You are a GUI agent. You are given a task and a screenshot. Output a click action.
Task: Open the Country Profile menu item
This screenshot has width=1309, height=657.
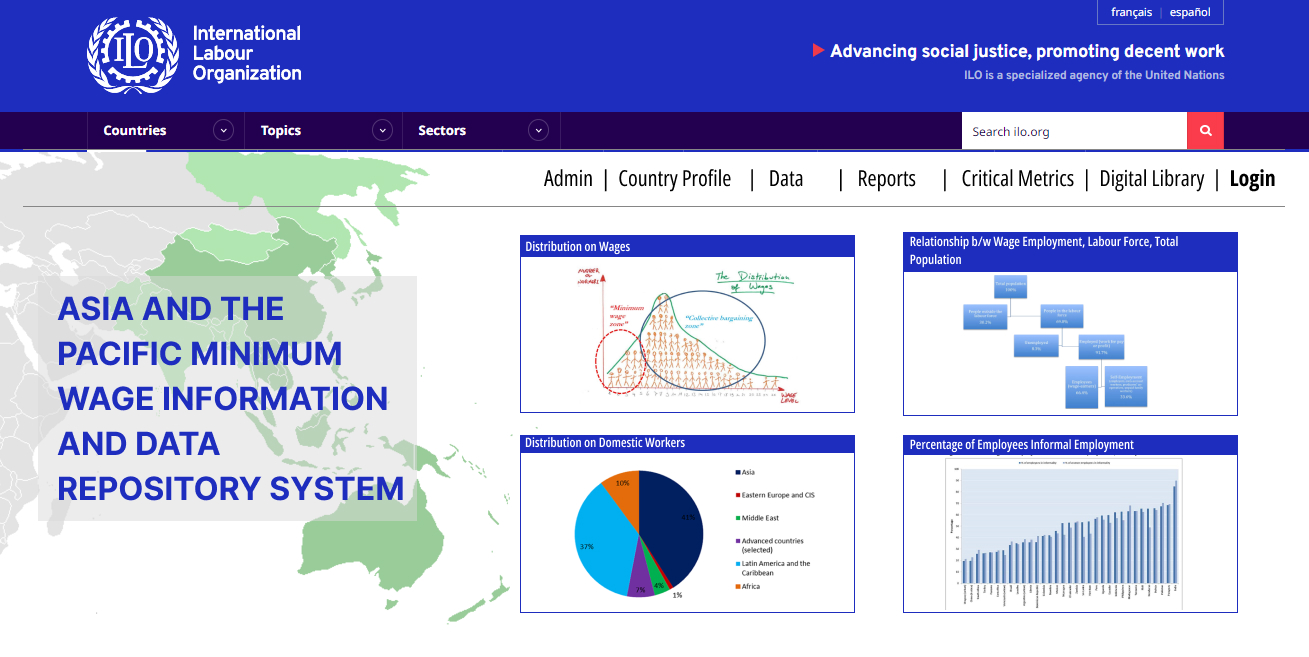pos(674,179)
